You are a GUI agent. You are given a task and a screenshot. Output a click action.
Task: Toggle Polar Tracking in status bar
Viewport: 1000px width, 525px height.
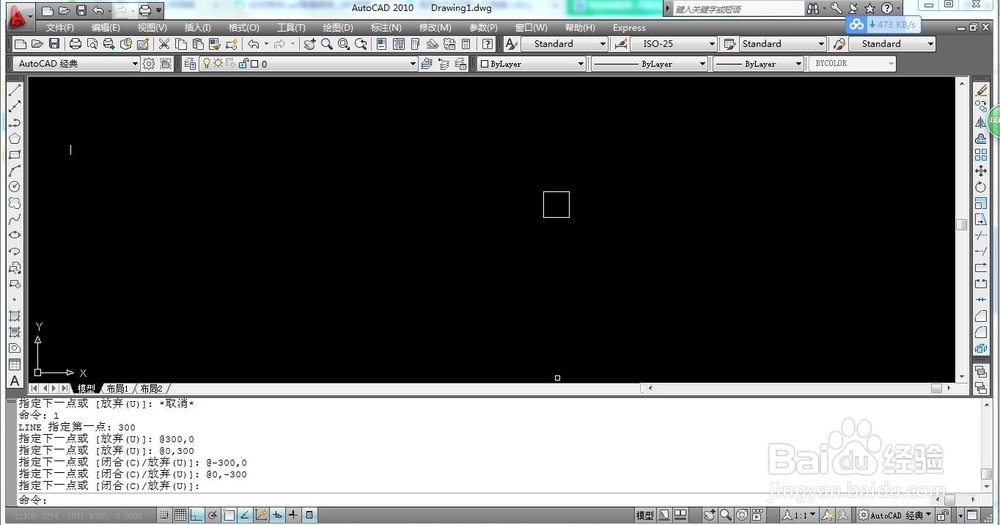(212, 515)
